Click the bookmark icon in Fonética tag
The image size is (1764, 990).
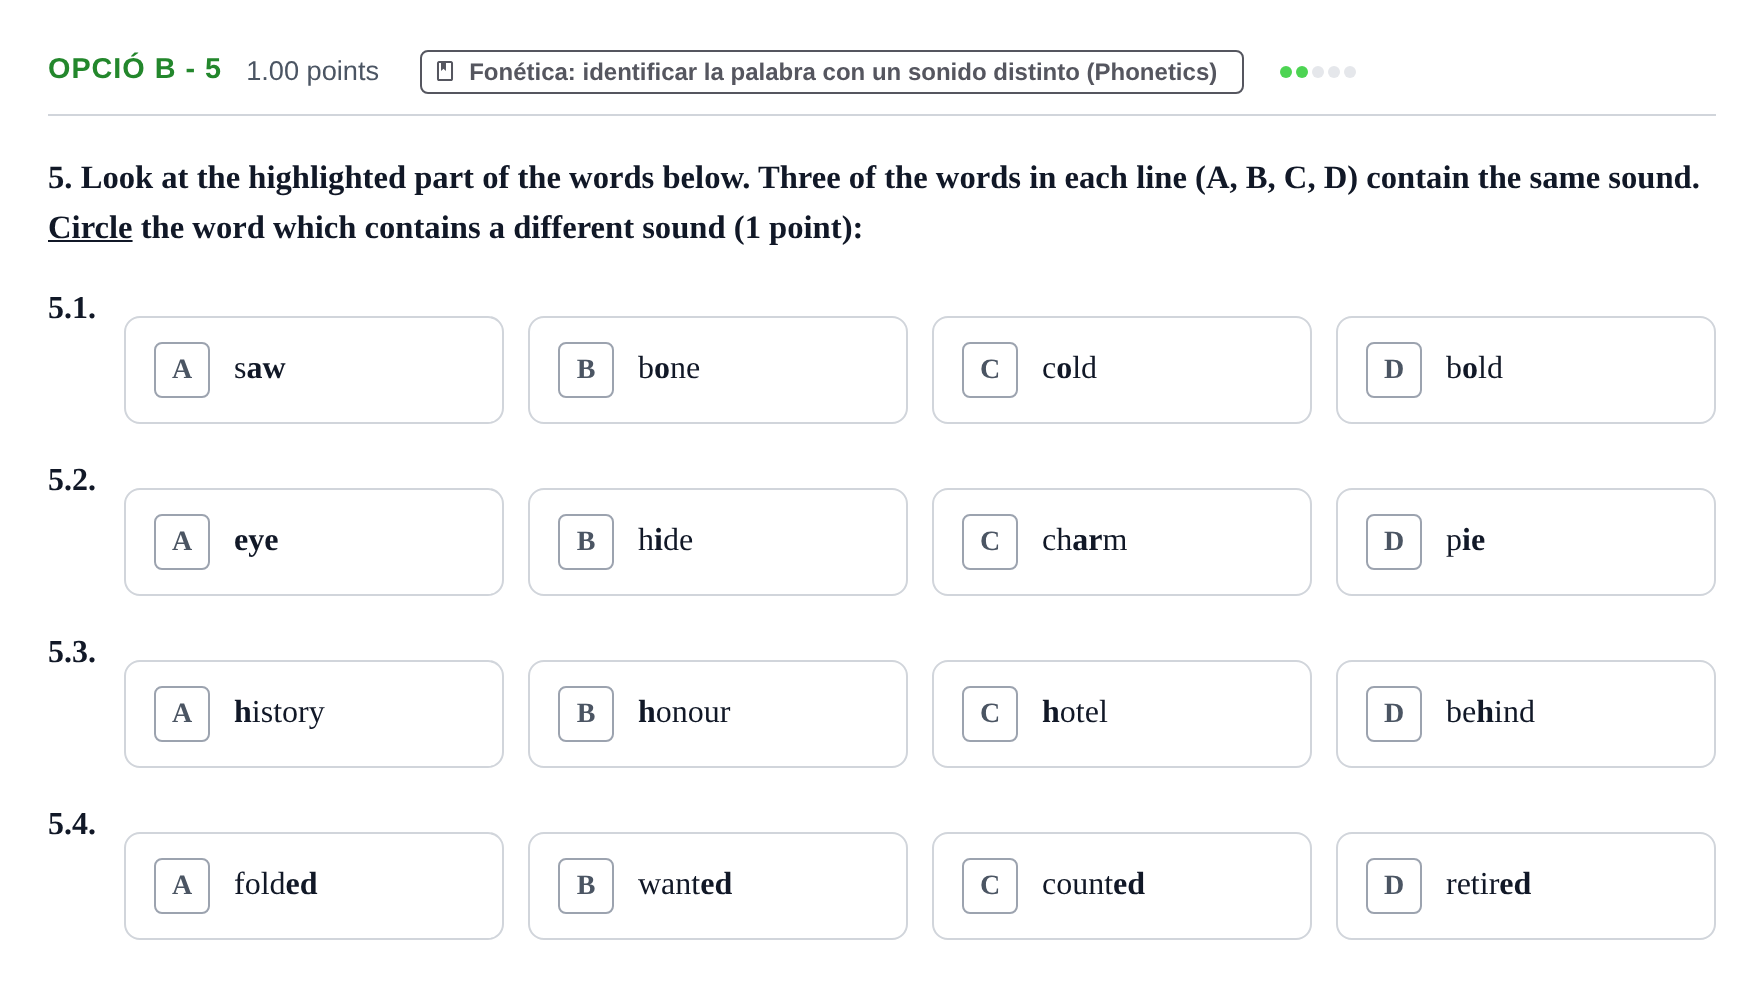pos(445,72)
